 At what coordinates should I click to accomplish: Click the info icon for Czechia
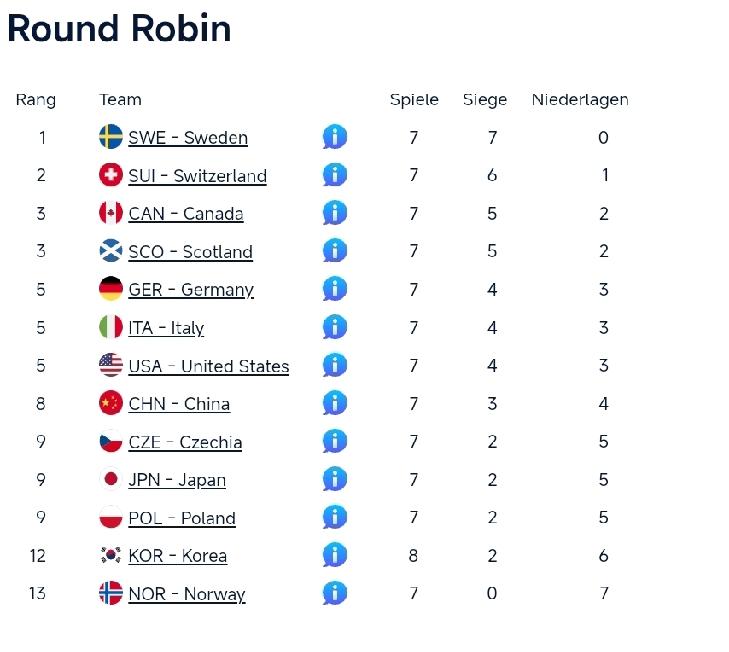click(x=334, y=441)
